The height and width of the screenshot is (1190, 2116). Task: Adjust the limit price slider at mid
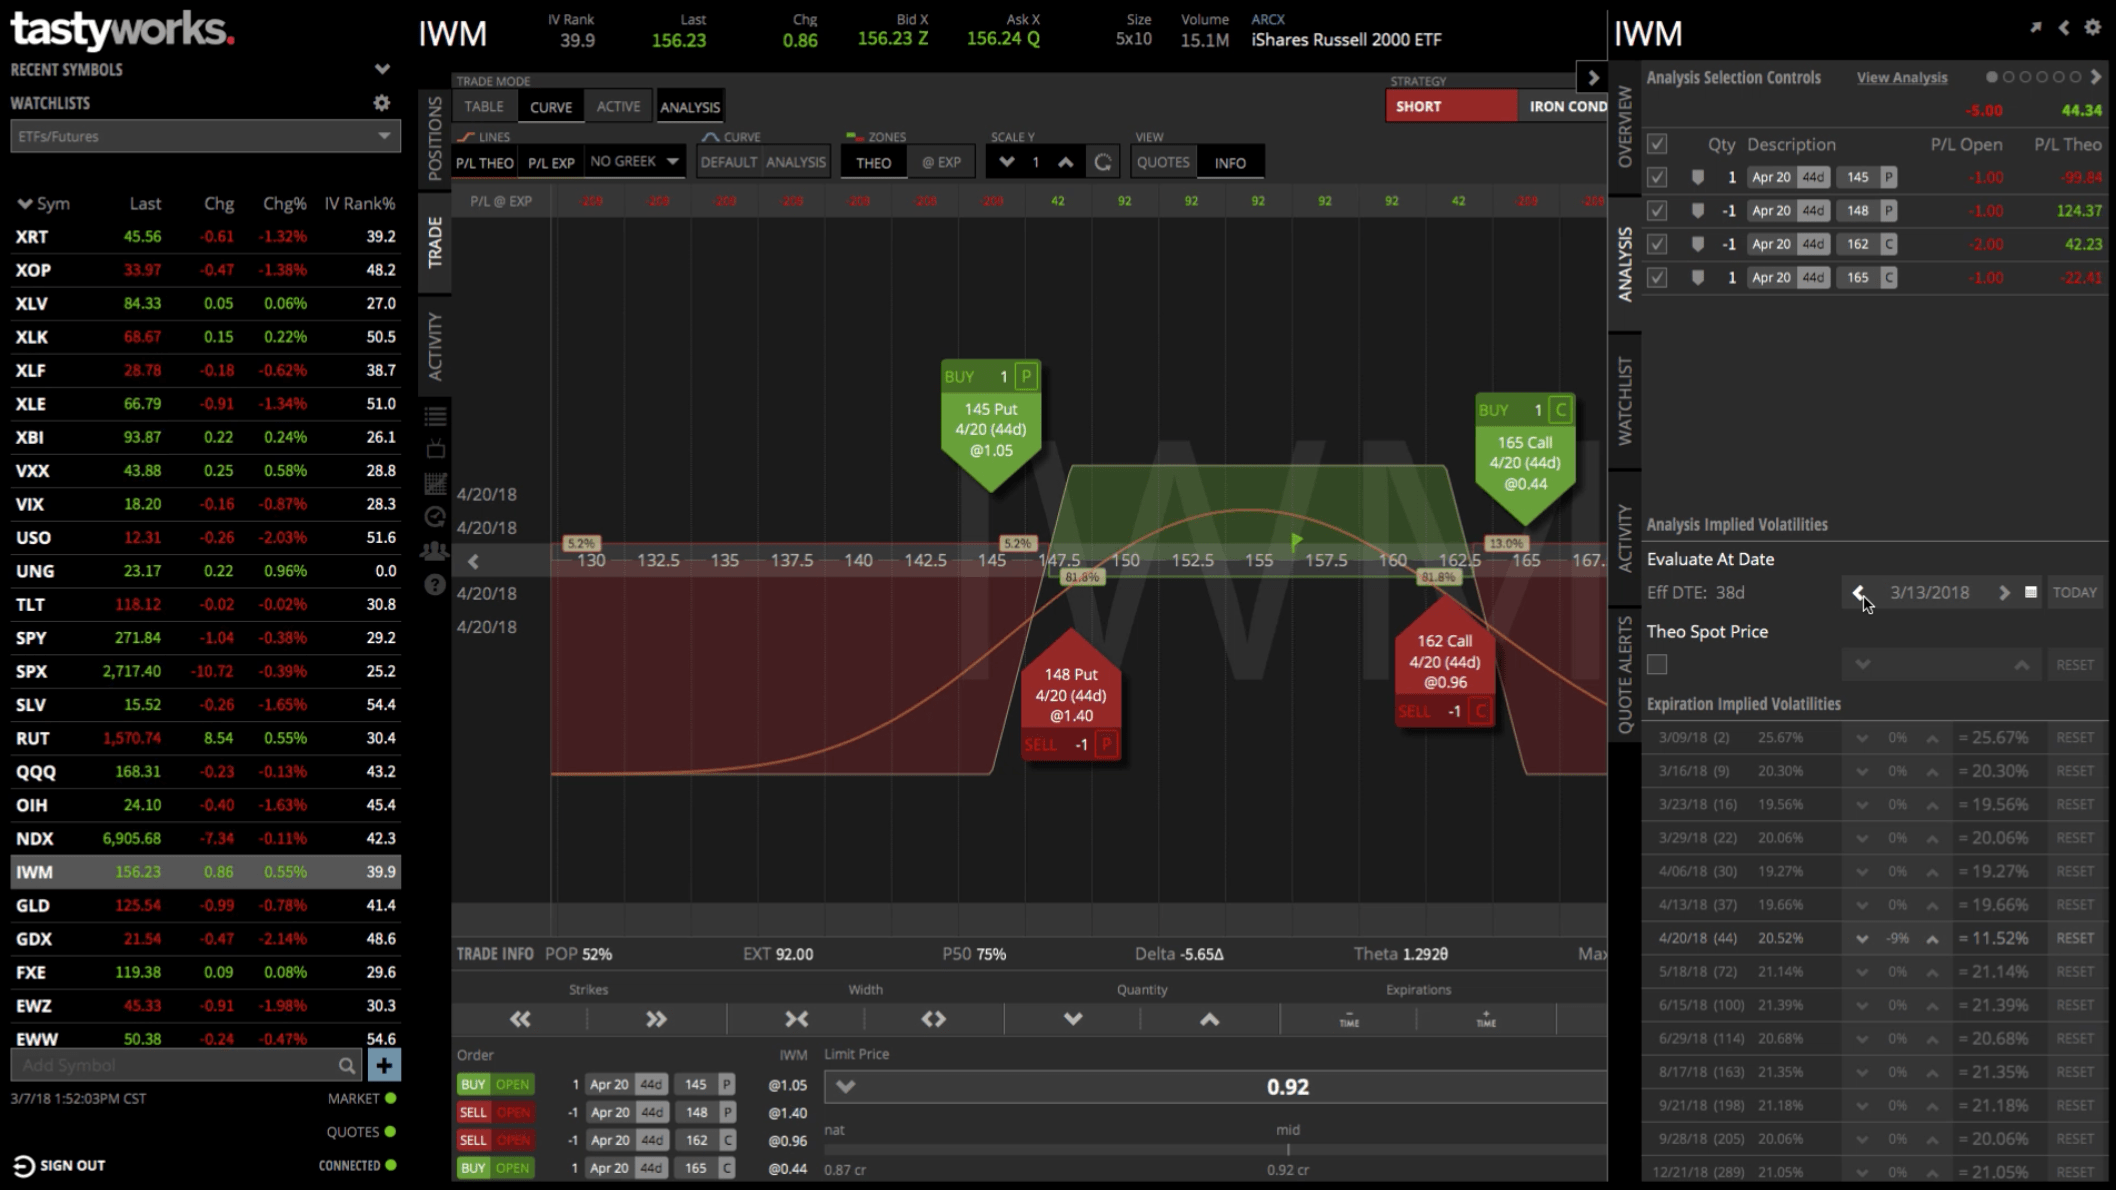[1288, 1149]
